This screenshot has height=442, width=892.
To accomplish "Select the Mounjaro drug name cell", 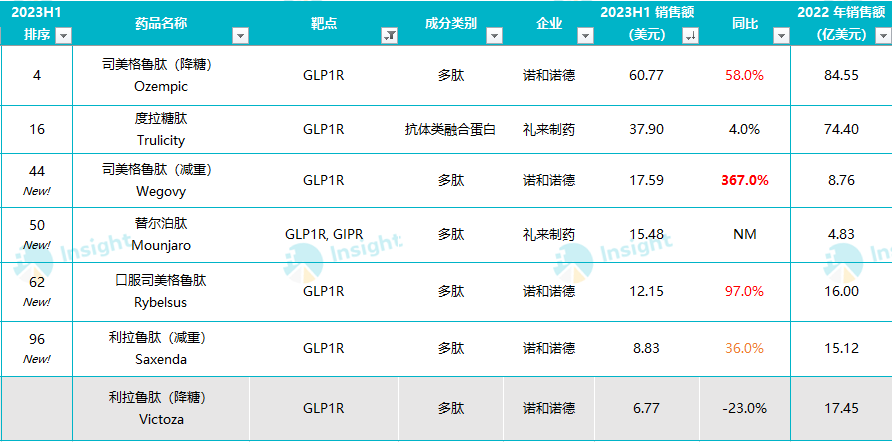I will point(162,234).
